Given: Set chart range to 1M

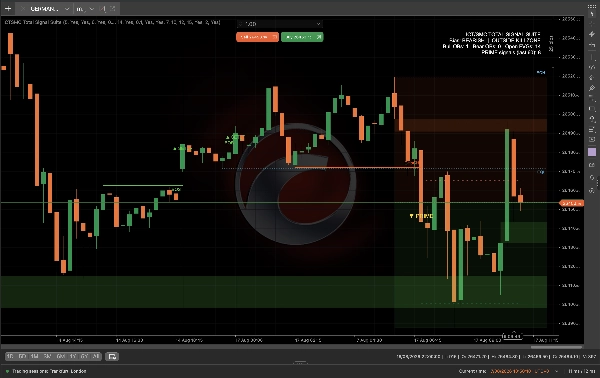Looking at the screenshot, I should 34,356.
